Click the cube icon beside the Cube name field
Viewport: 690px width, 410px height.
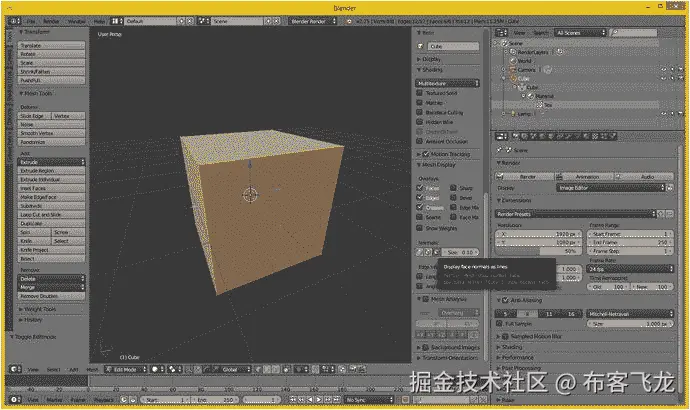pos(421,46)
